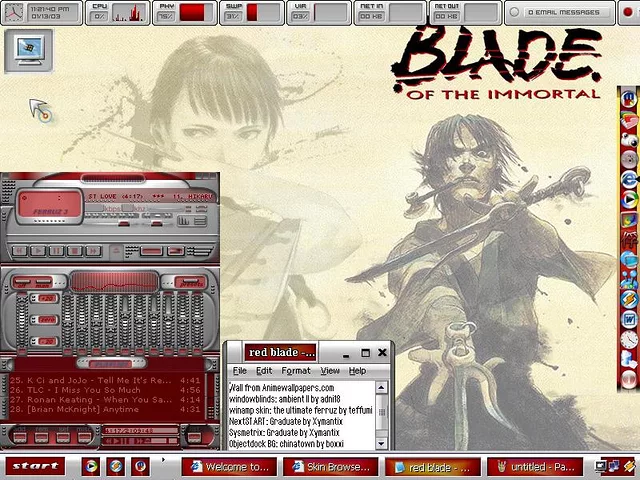
Task: Click the Winamp eject/open file button
Action: pyautogui.click(x=116, y=251)
